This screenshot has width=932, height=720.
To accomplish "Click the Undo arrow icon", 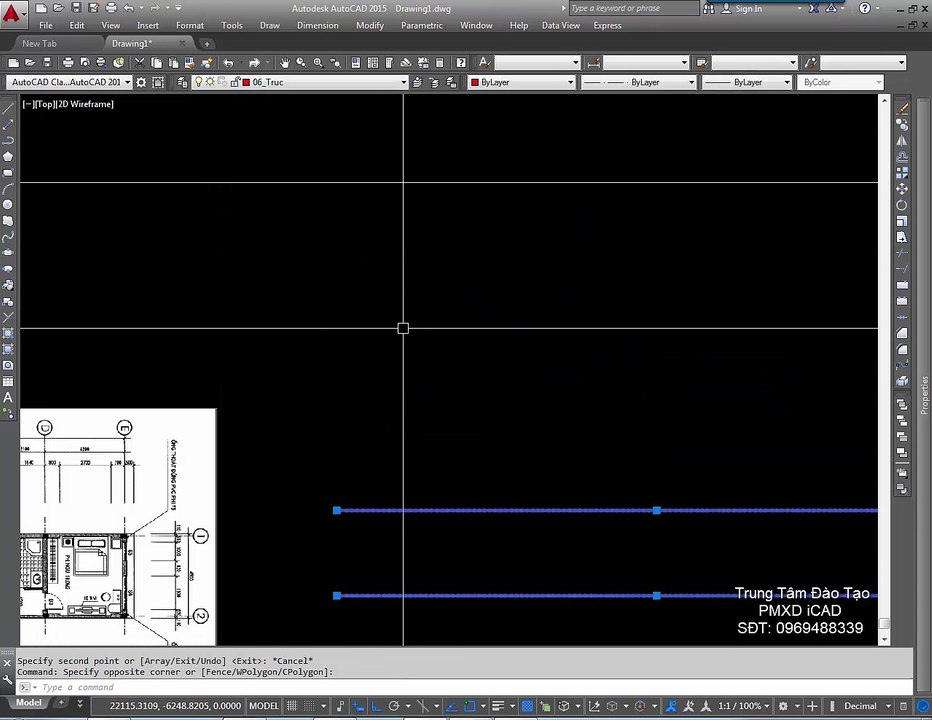I will pyautogui.click(x=228, y=62).
